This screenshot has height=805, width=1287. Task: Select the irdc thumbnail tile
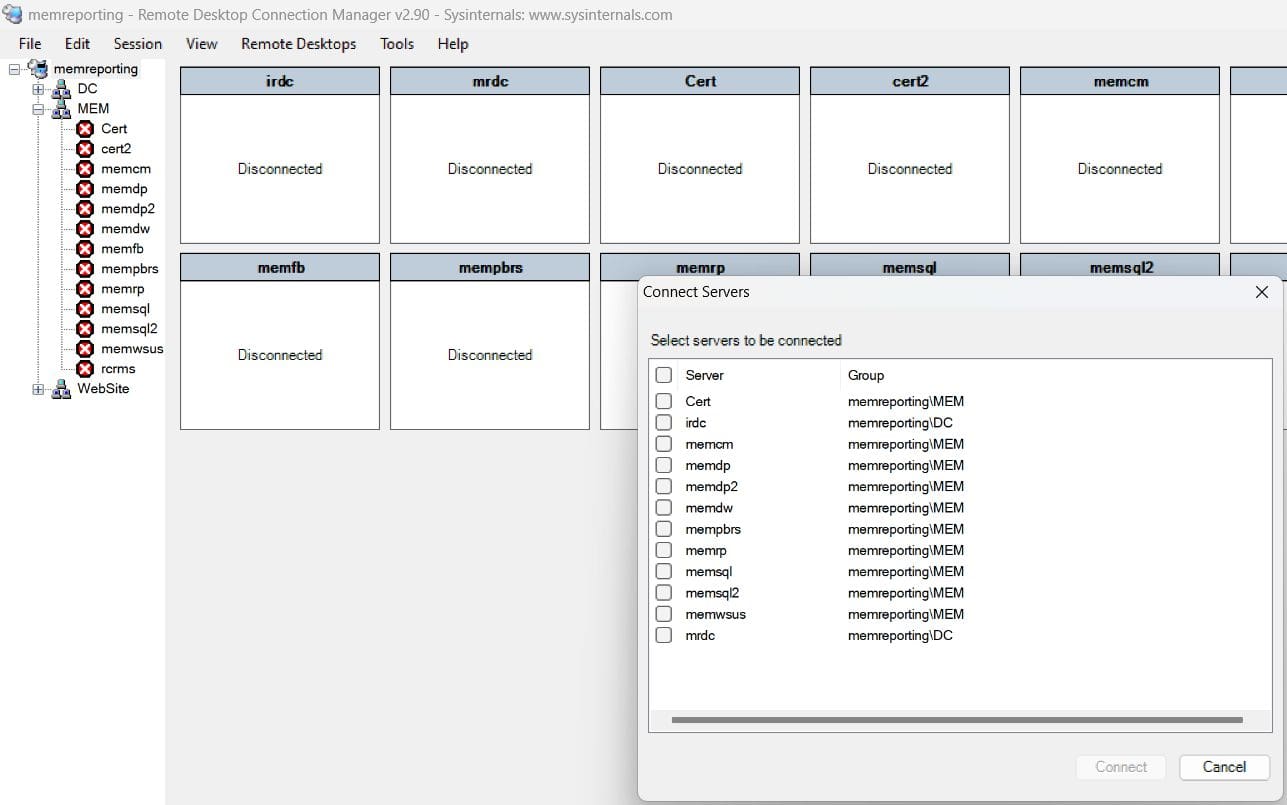coord(280,155)
